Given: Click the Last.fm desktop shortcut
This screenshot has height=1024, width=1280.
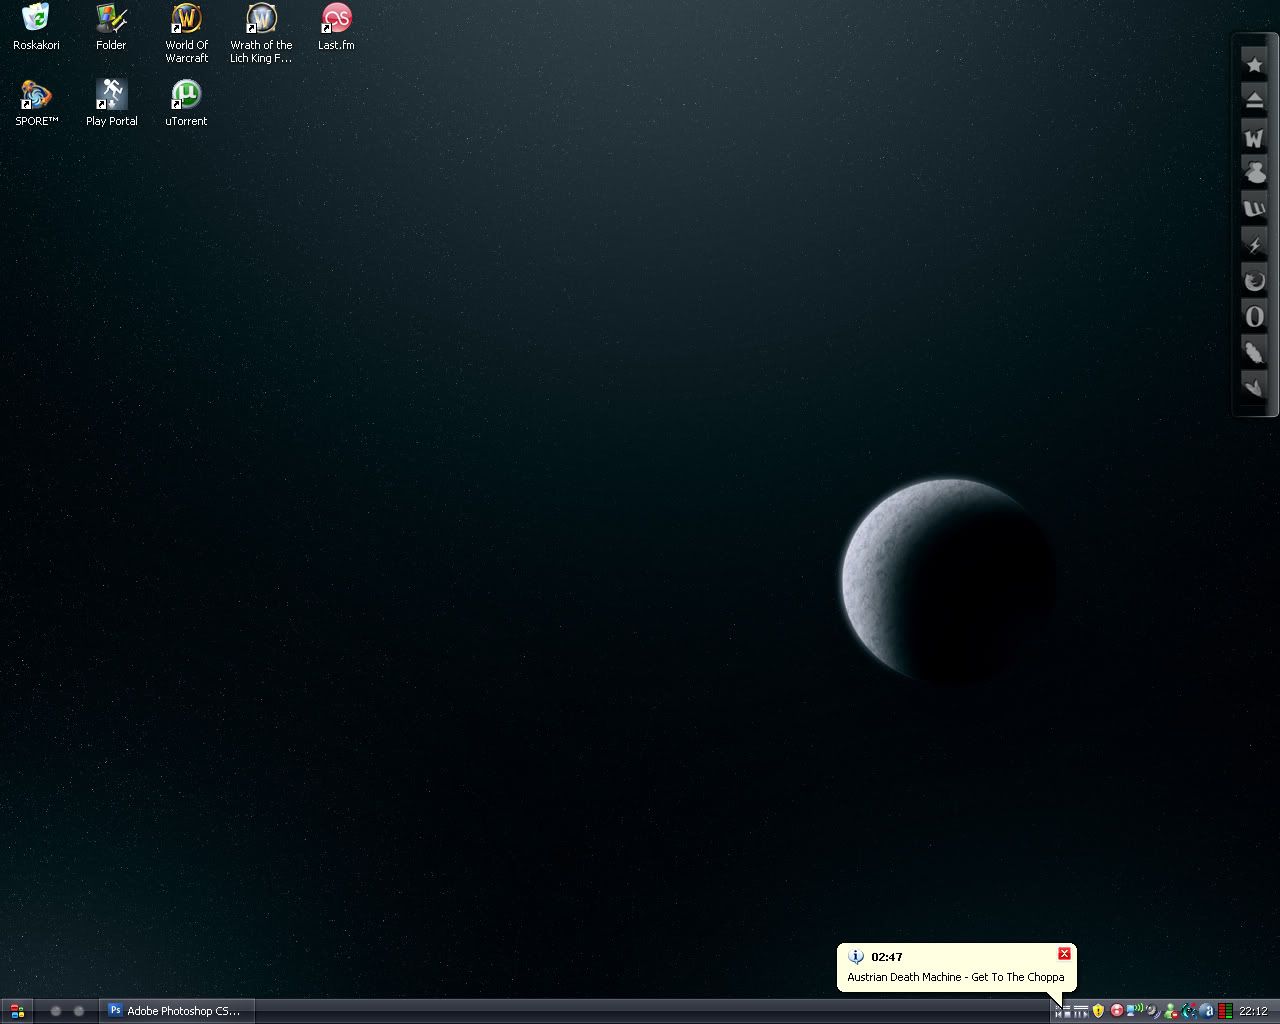Looking at the screenshot, I should [336, 19].
